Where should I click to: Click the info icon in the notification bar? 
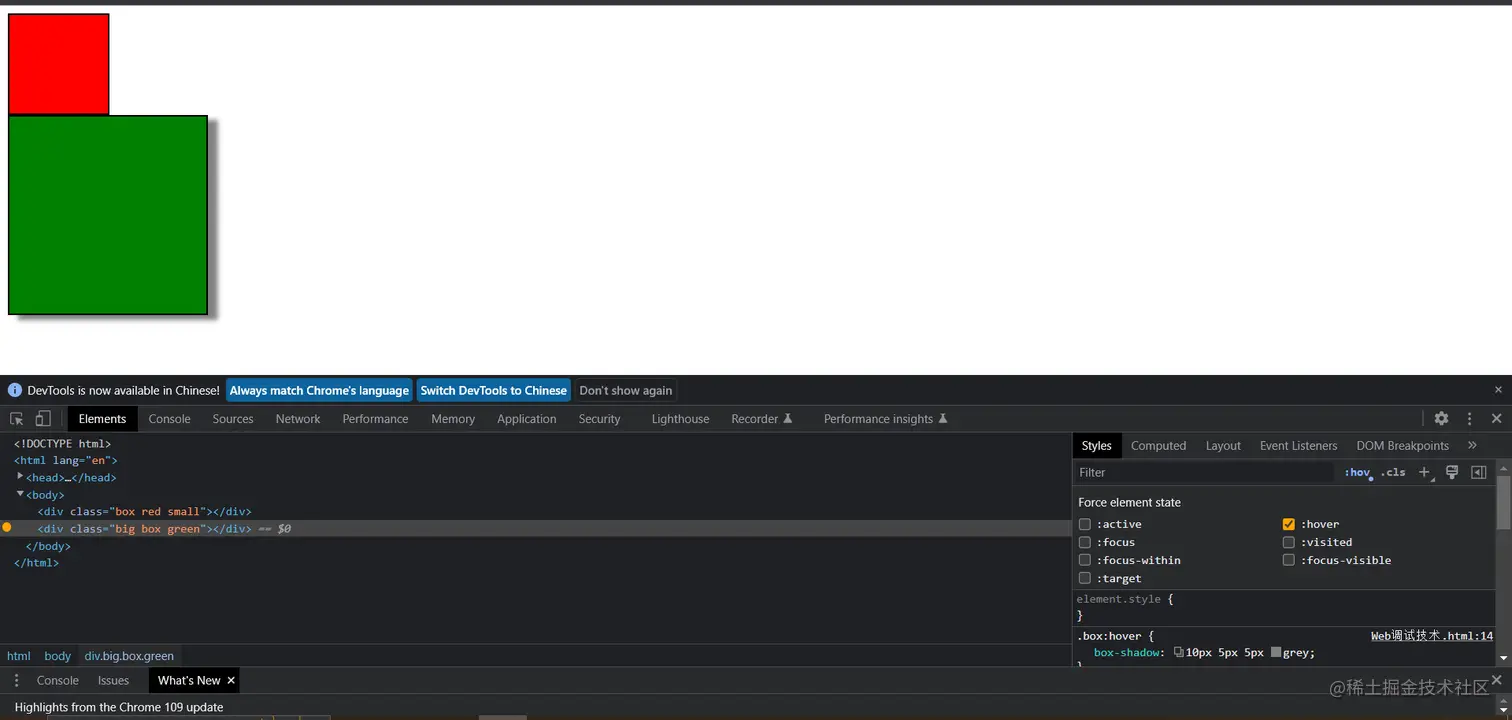tap(15, 390)
